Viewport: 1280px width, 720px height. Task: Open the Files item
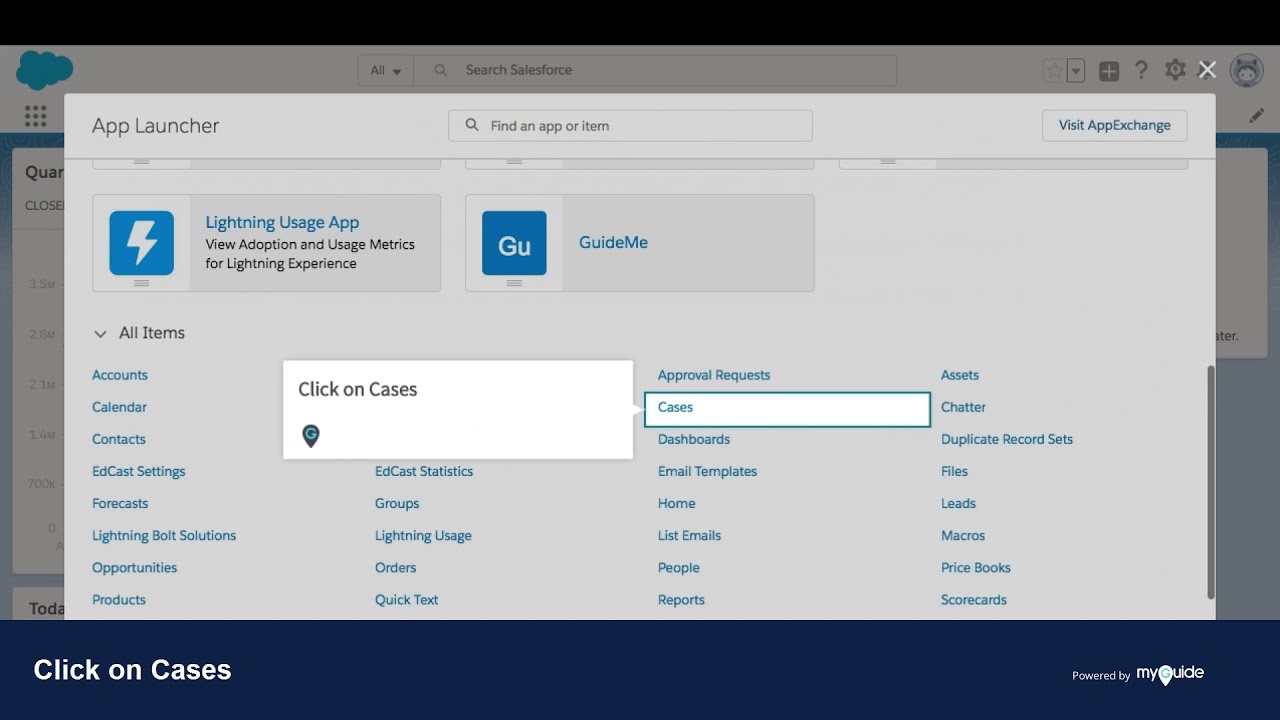coord(955,471)
